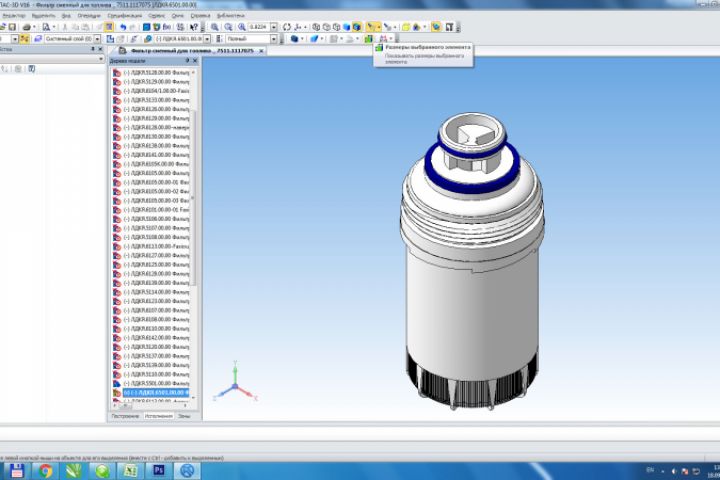Open Print preview from toolbar
The height and width of the screenshot is (480, 720).
46,27
